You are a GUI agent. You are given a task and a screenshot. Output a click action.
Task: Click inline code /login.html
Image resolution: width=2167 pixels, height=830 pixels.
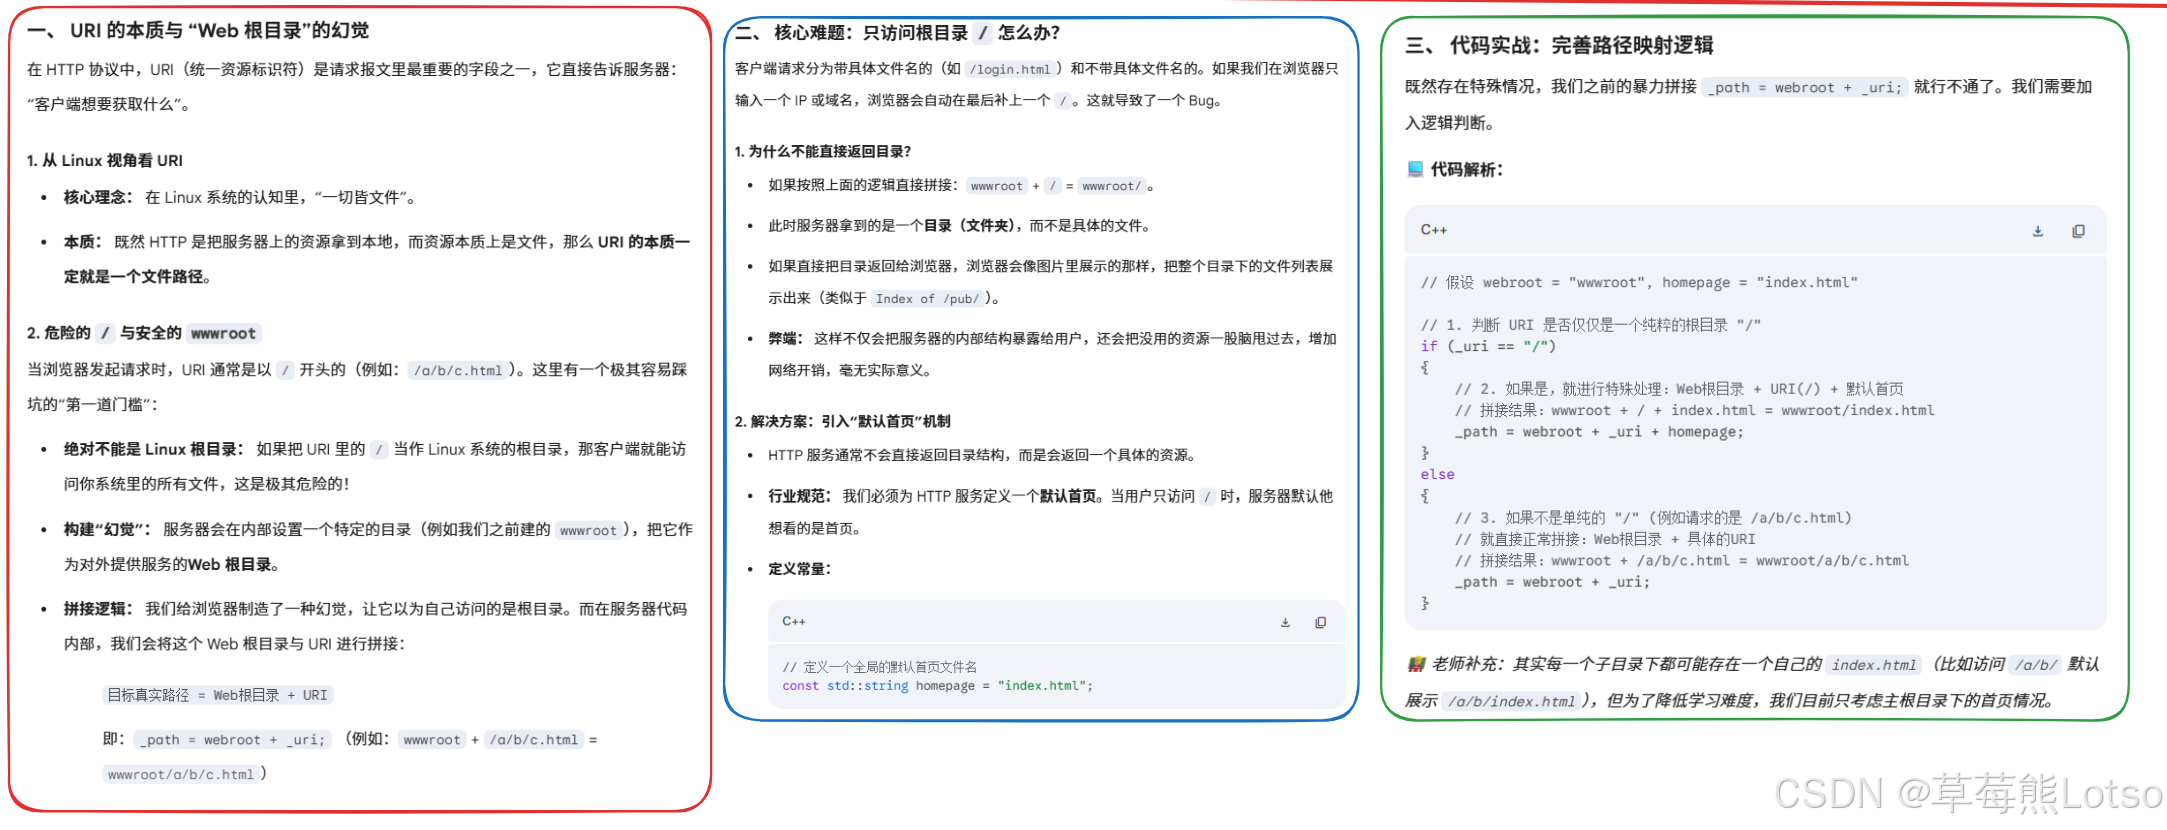[1009, 69]
